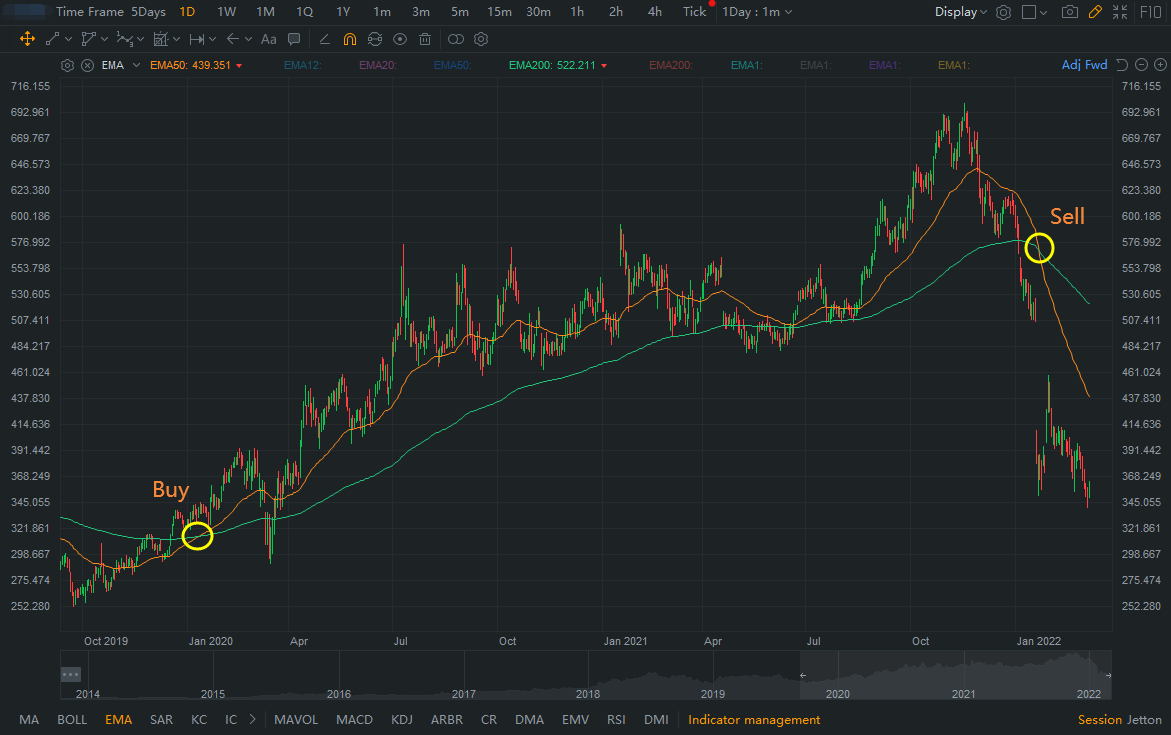Toggle the magnet snapping mode
1171x735 pixels.
pos(350,39)
